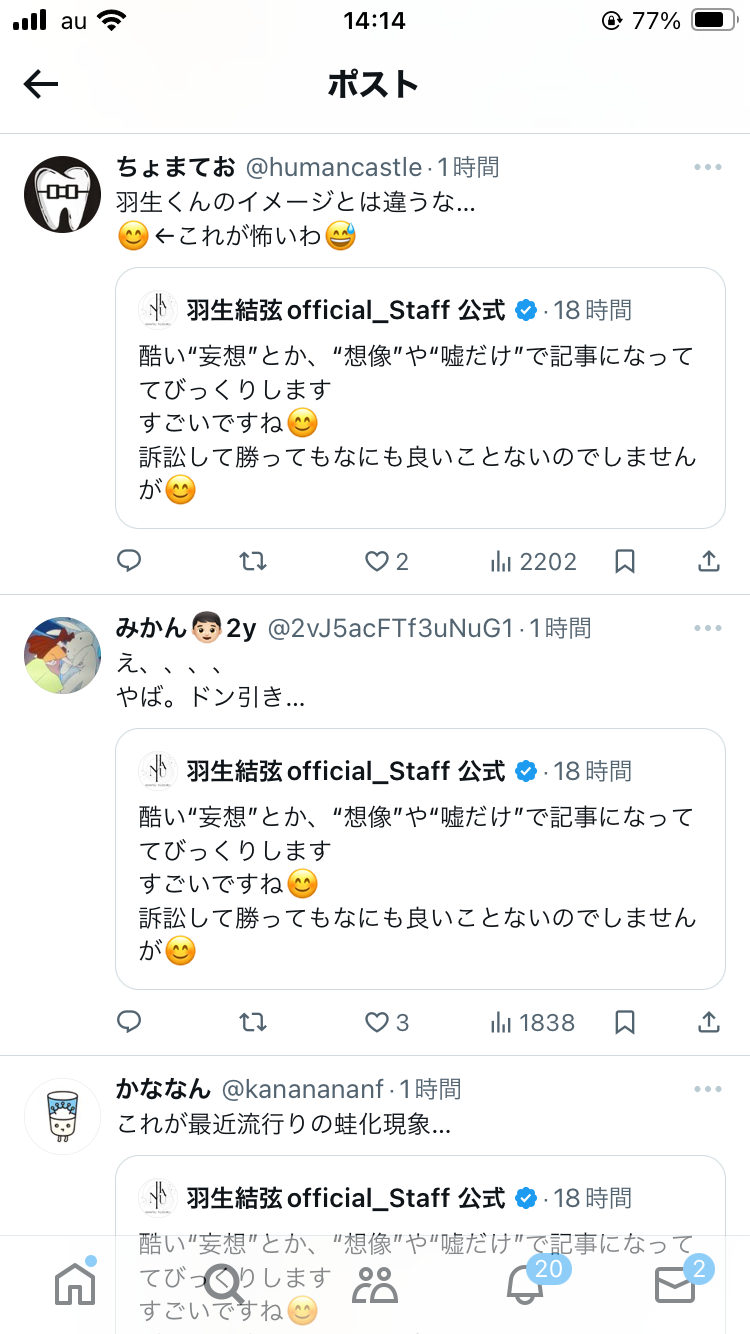
Task: Open Messages with 2 unread
Action: click(675, 1284)
